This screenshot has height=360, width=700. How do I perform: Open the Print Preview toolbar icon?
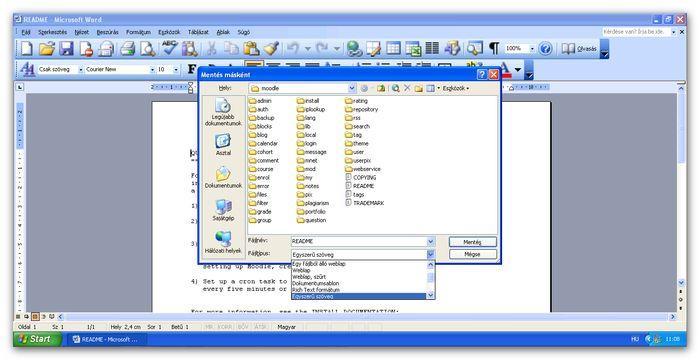pos(147,48)
